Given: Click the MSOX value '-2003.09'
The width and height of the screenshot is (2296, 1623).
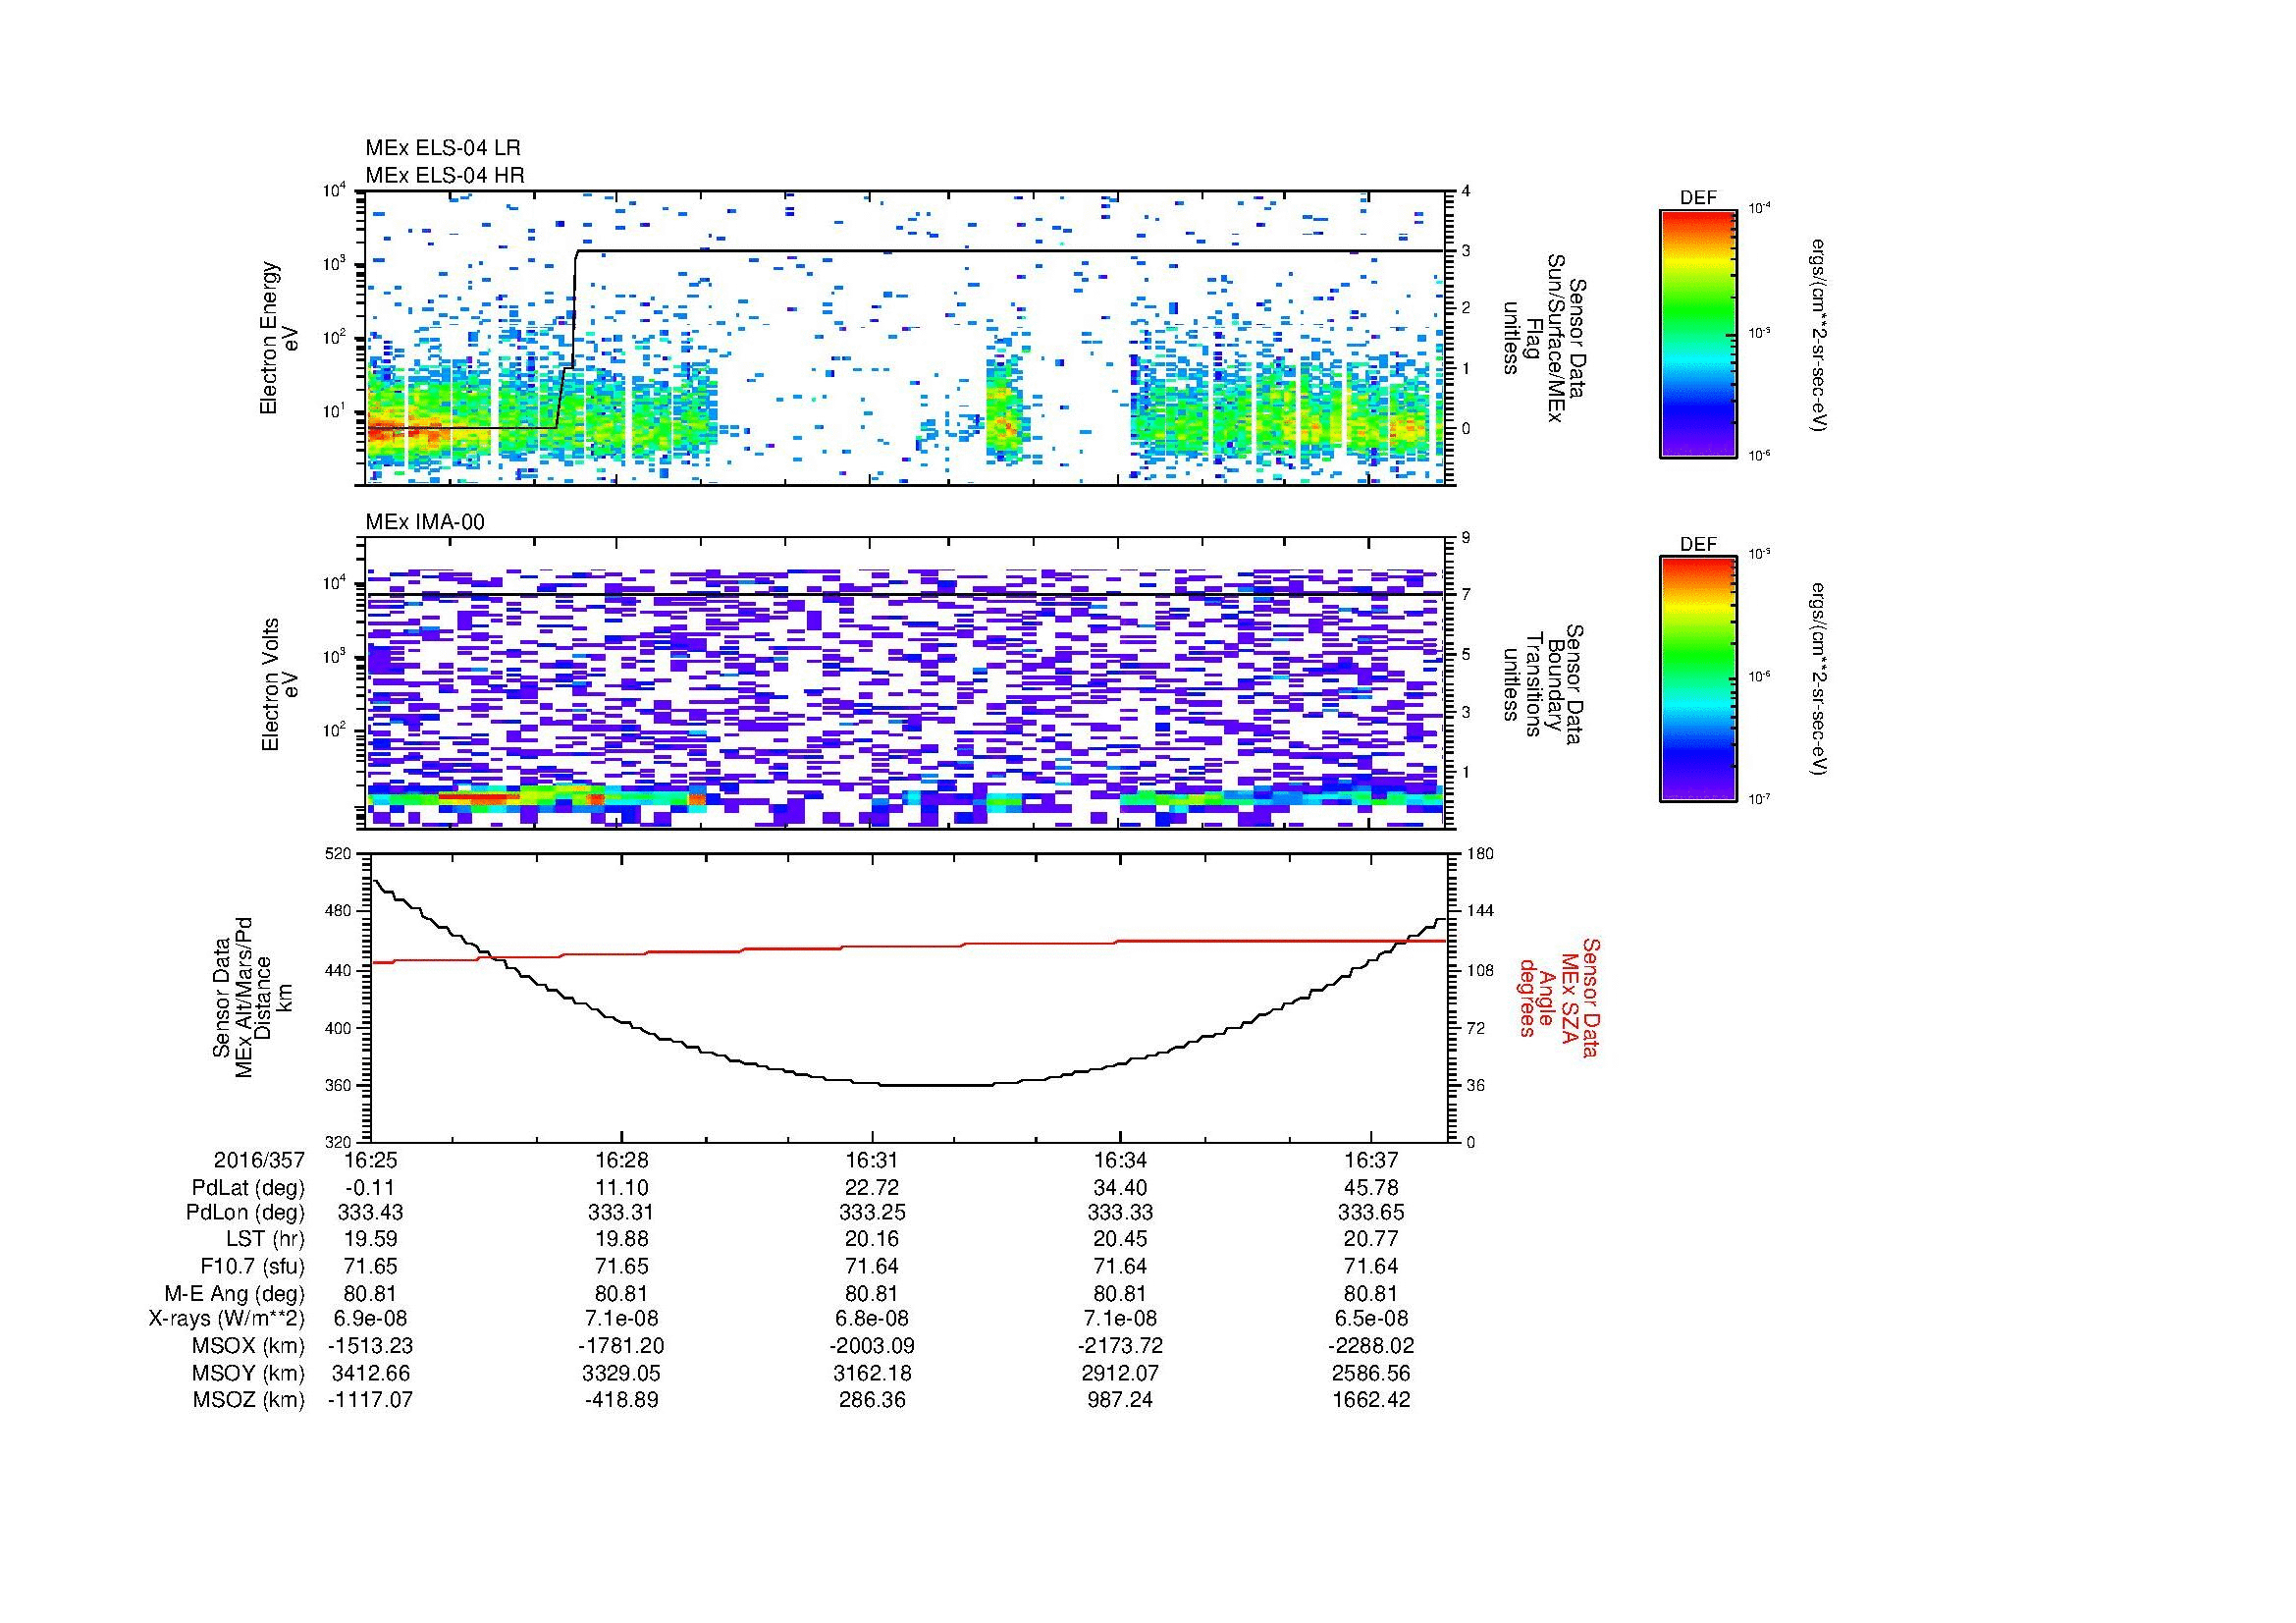Looking at the screenshot, I should pyautogui.click(x=872, y=1346).
